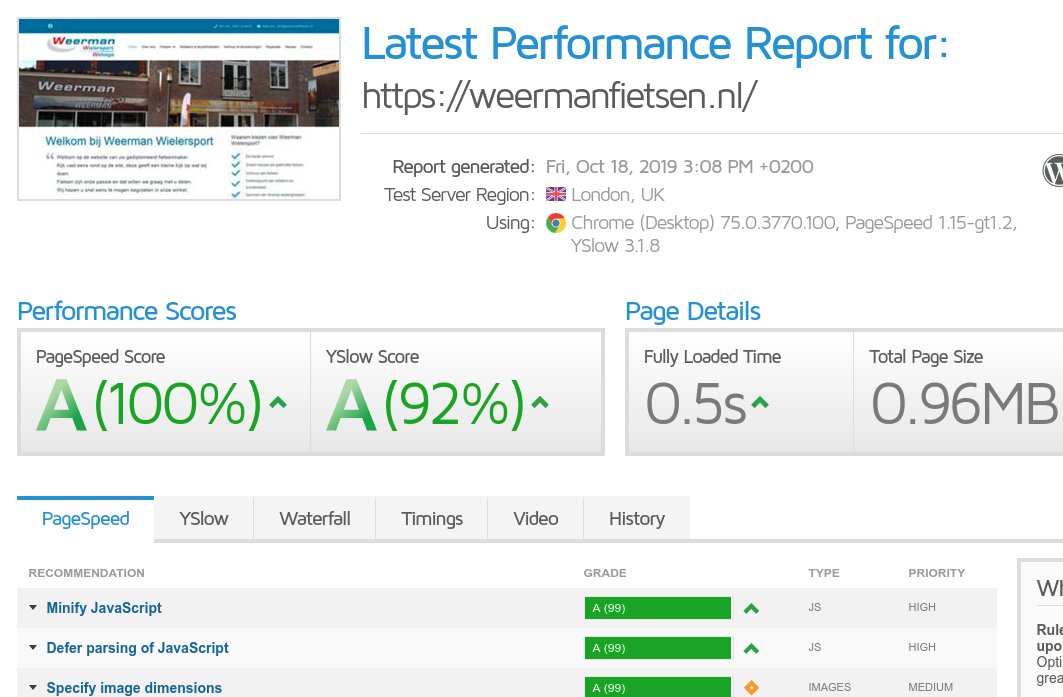Expand the Minify JavaScript recommendation

tap(104, 608)
